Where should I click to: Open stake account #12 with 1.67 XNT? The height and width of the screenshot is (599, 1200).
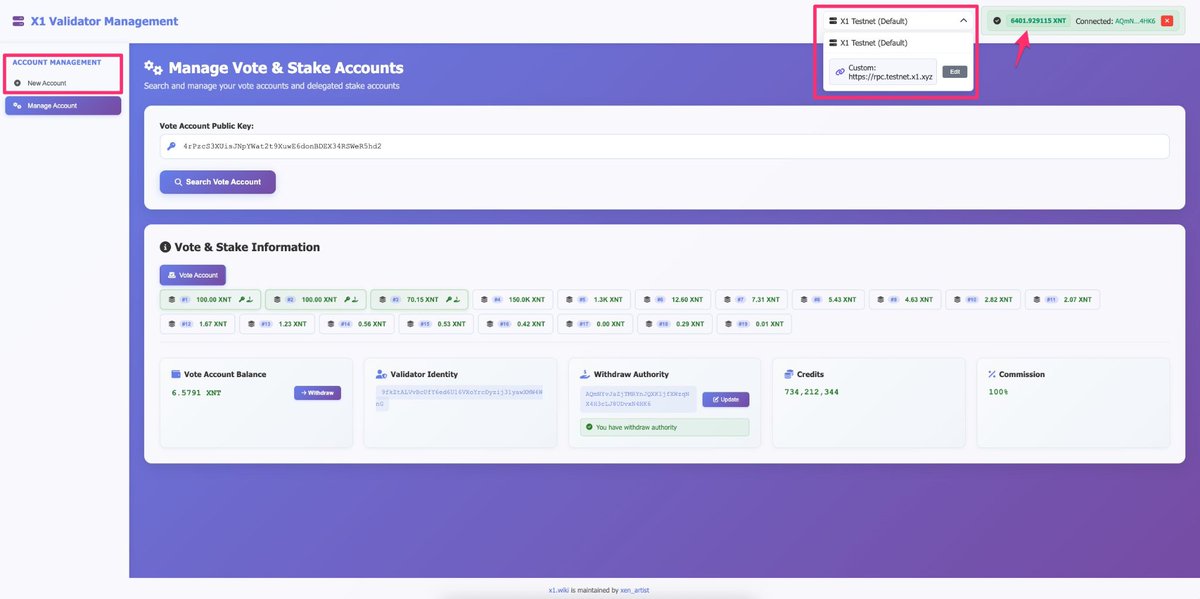click(198, 324)
